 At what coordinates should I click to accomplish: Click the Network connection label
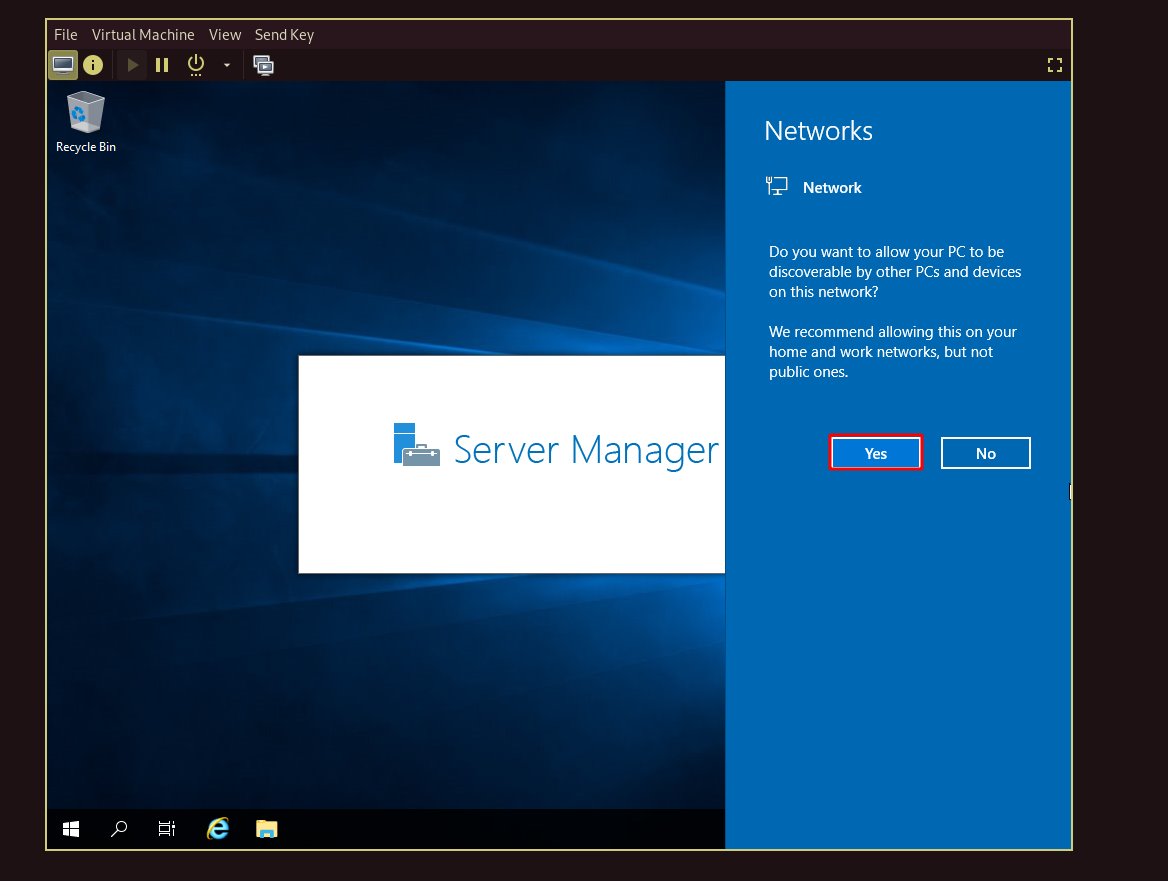pyautogui.click(x=832, y=188)
